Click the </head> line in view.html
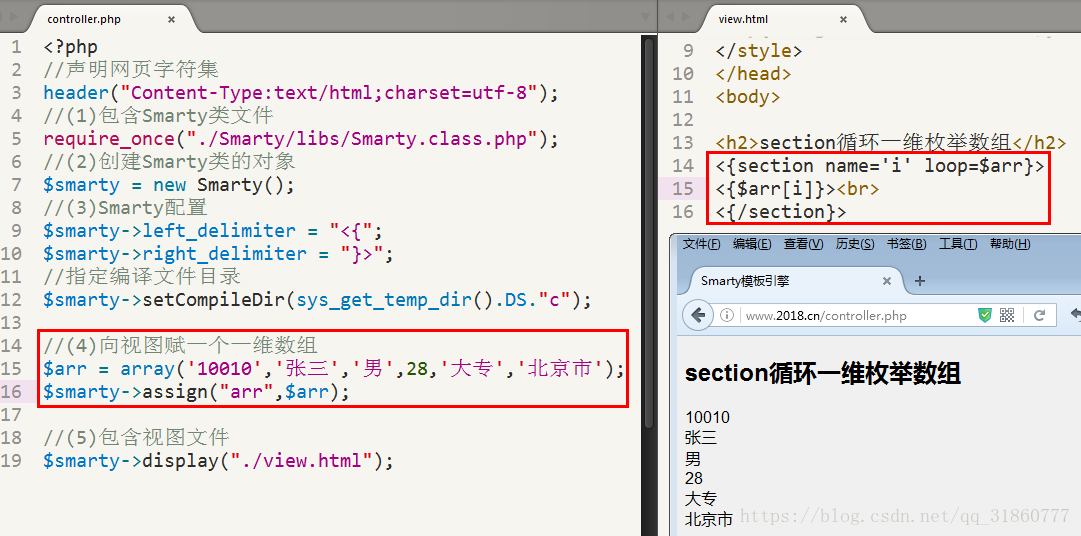The image size is (1081, 536). click(754, 73)
